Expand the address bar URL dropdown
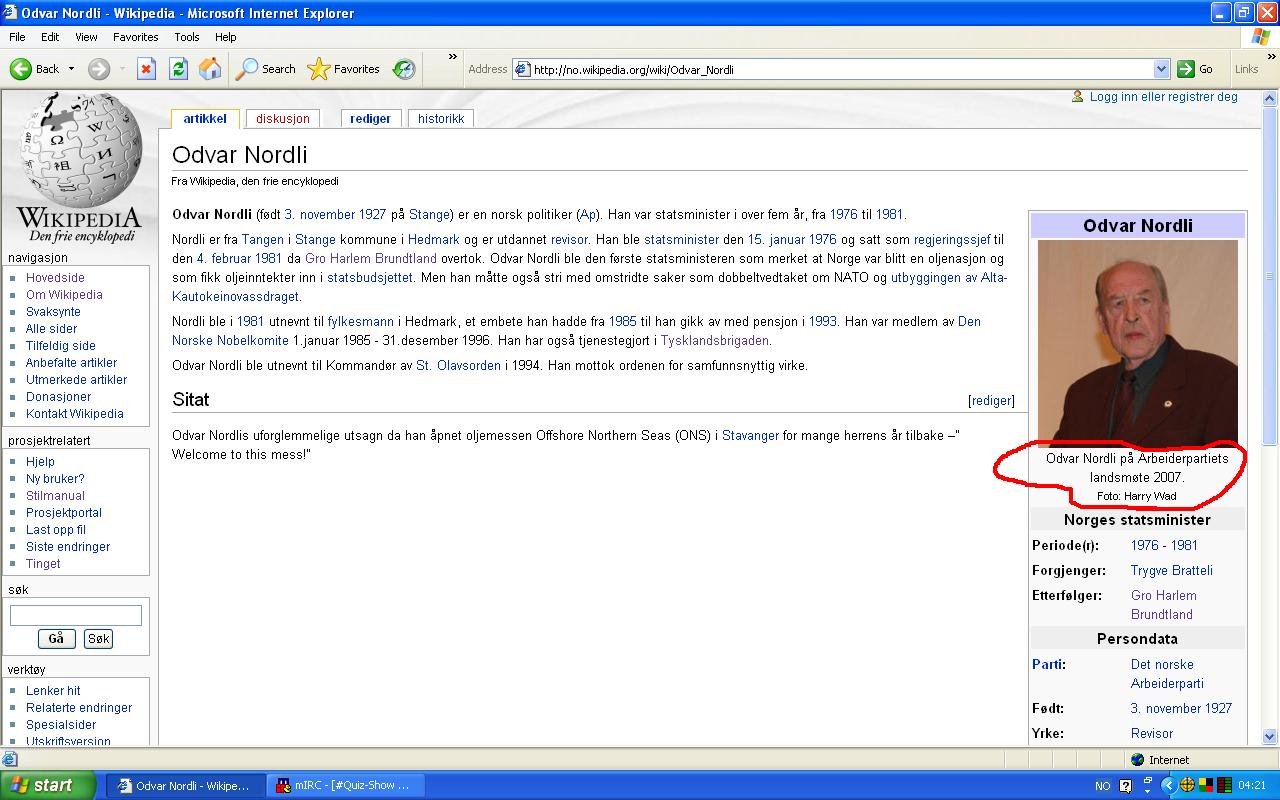 1161,69
